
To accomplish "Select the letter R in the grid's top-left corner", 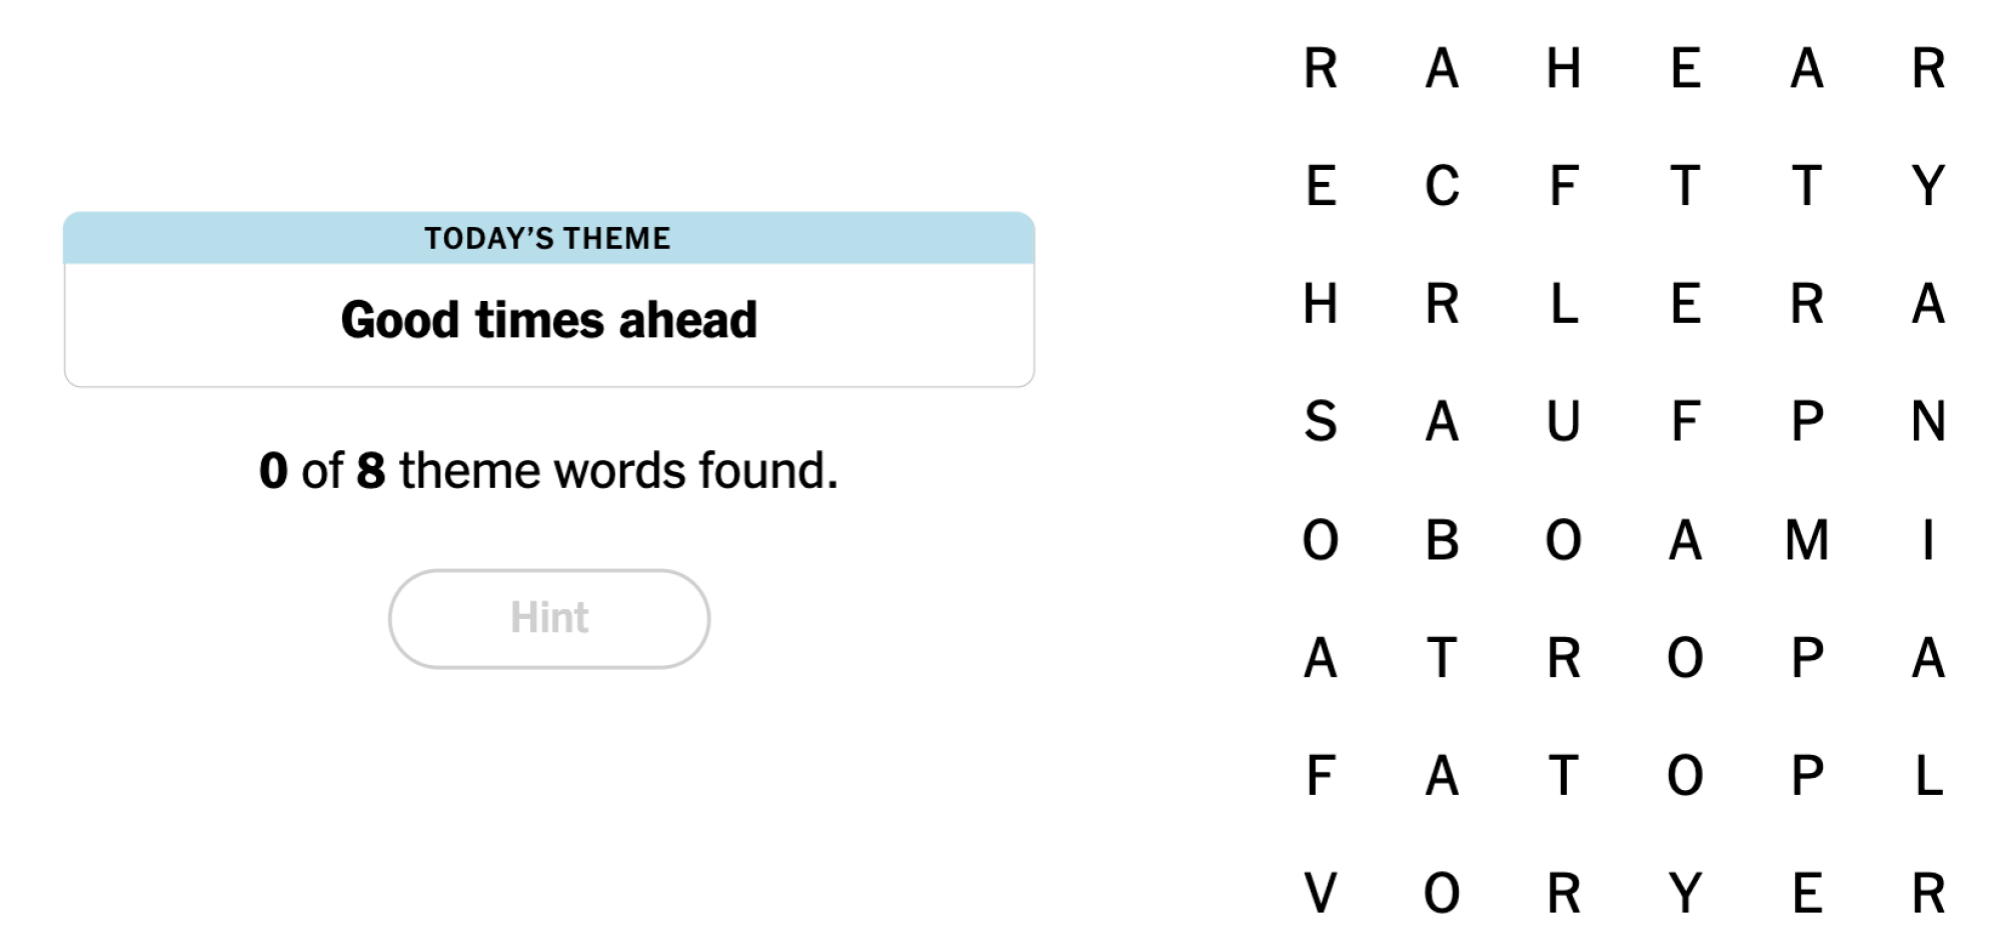I will [x=1322, y=68].
